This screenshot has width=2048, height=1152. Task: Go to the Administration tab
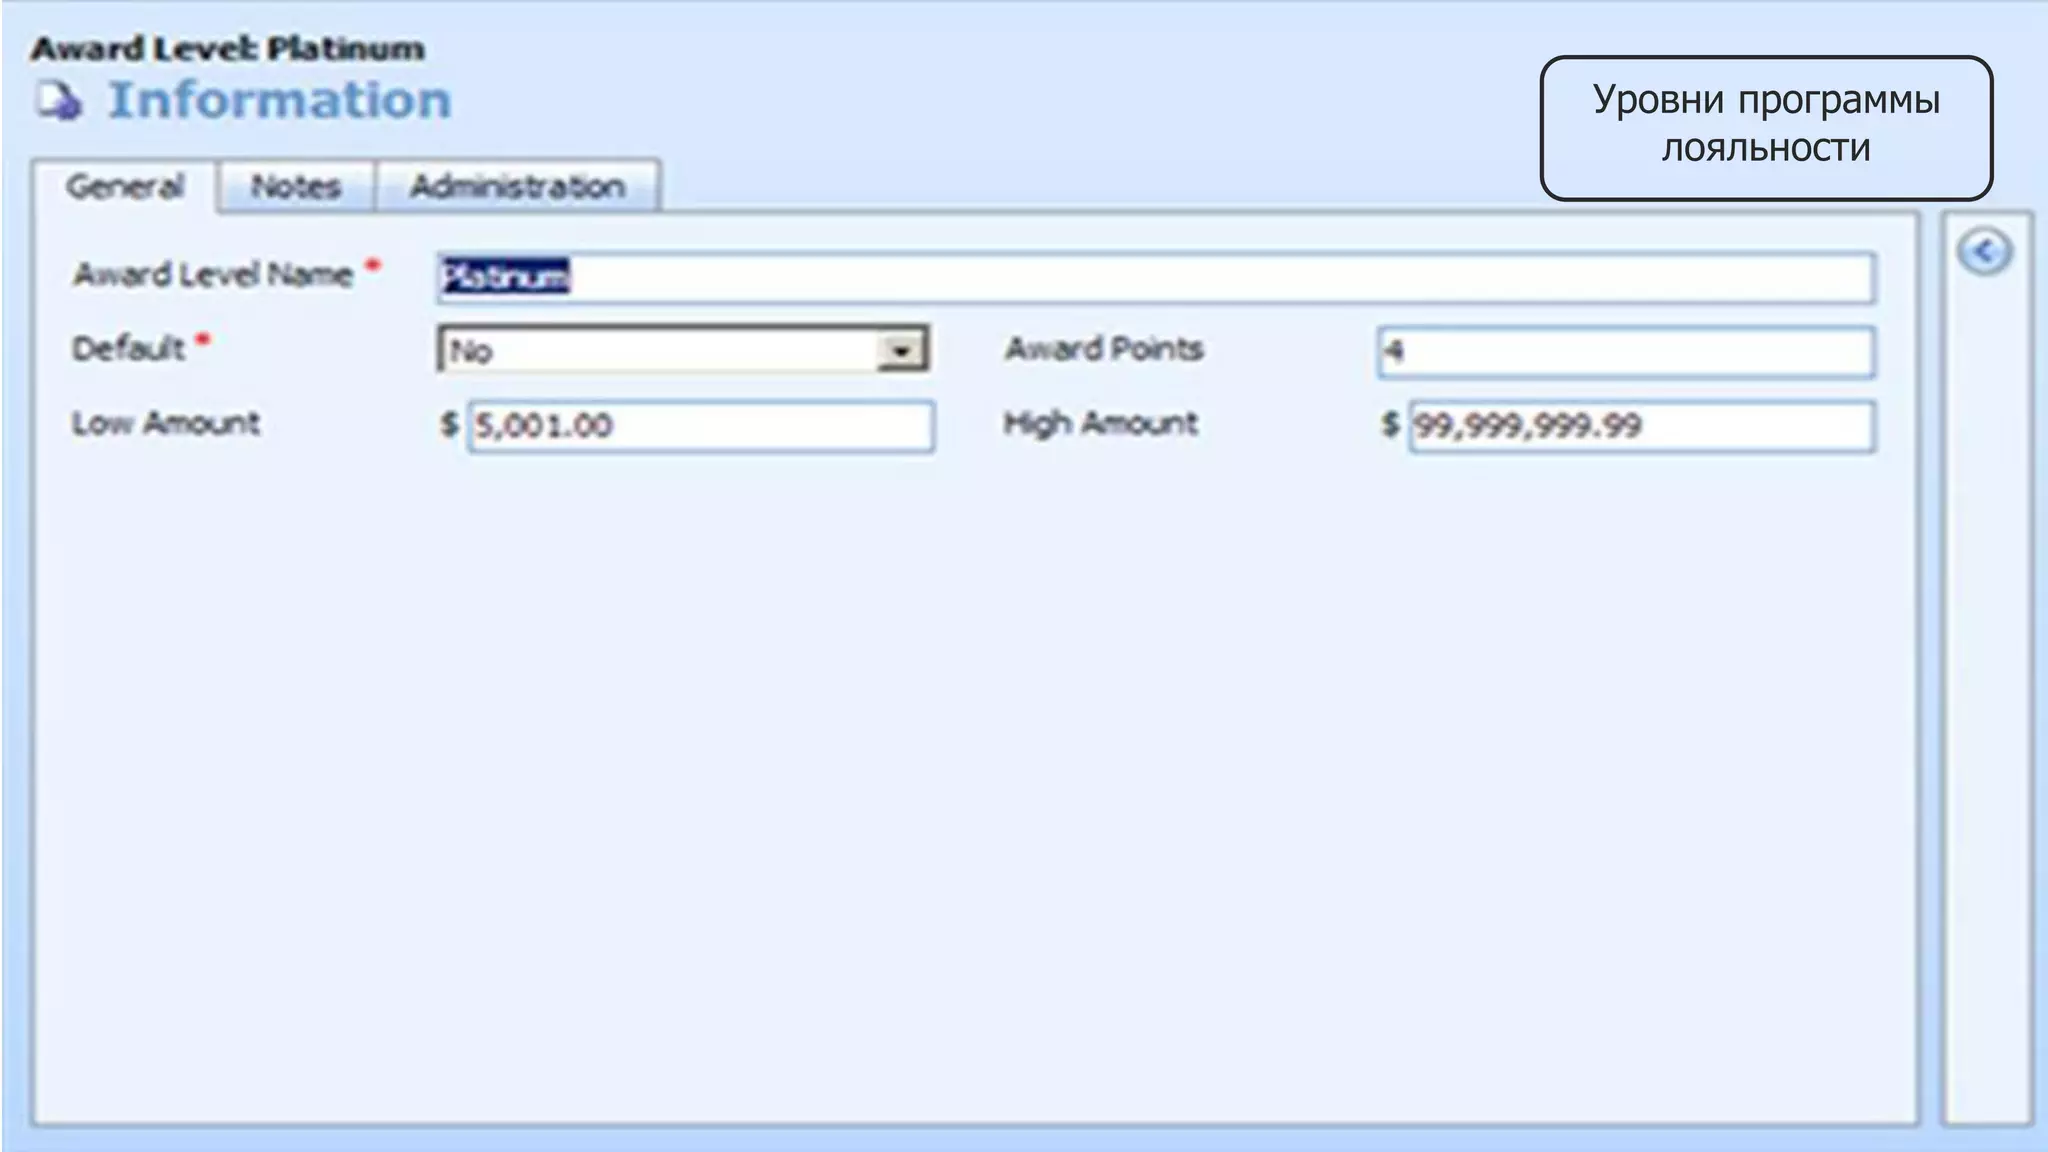tap(517, 187)
